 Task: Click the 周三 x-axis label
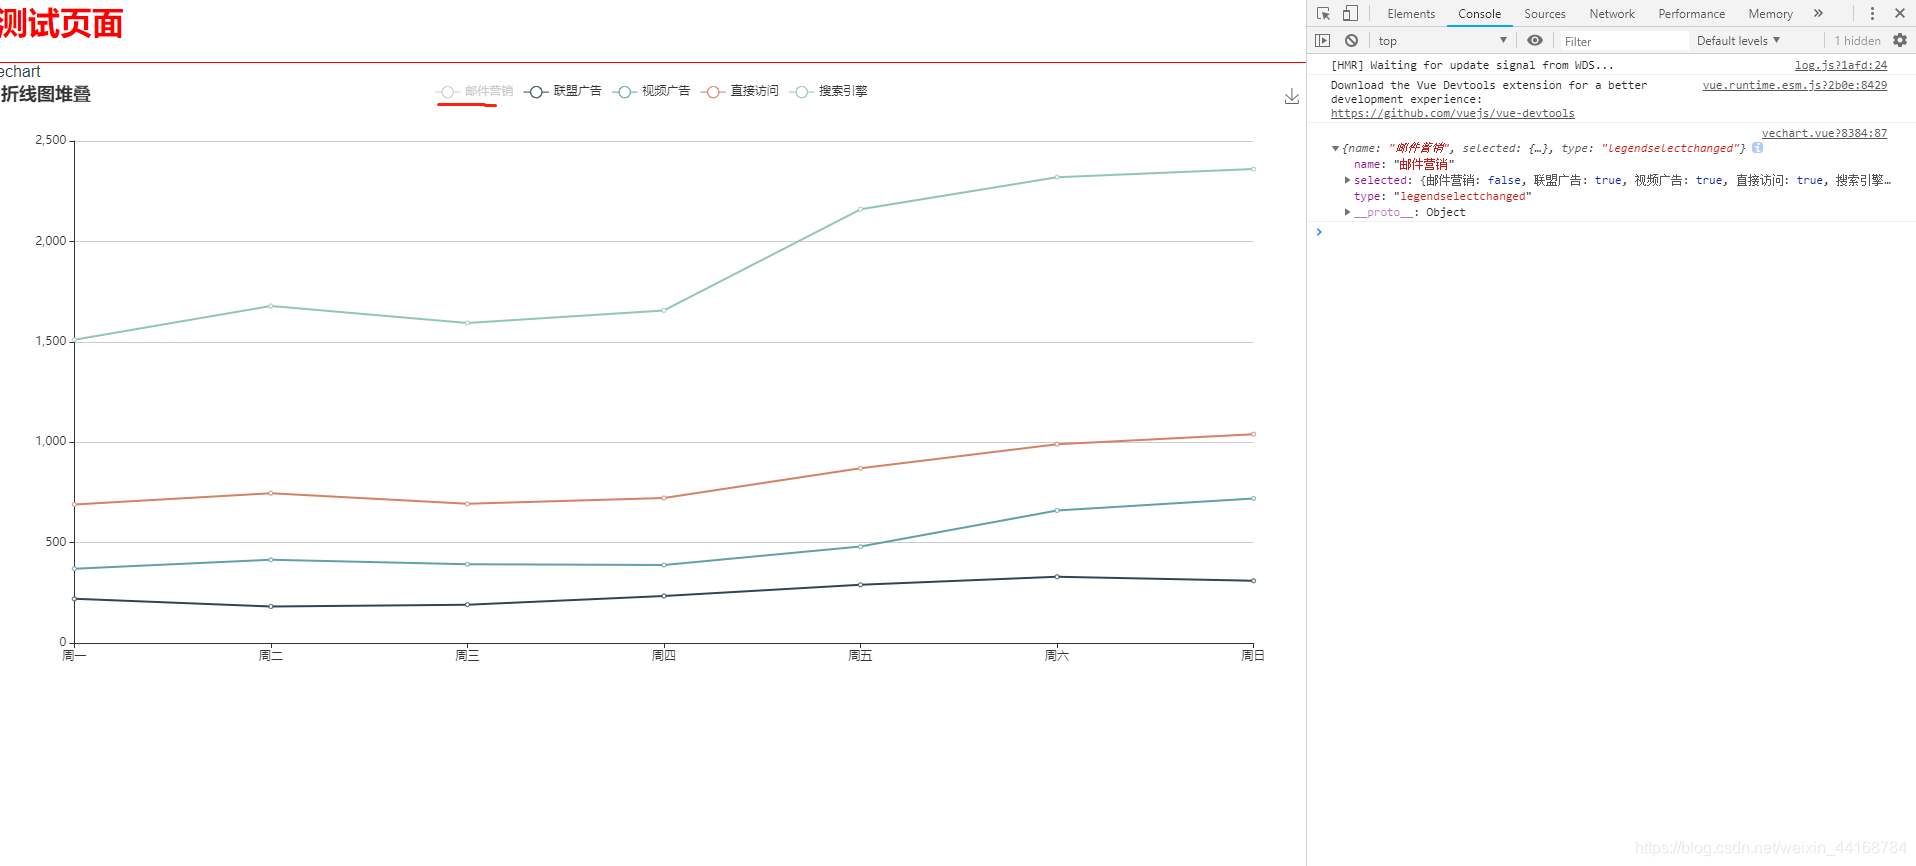[467, 656]
